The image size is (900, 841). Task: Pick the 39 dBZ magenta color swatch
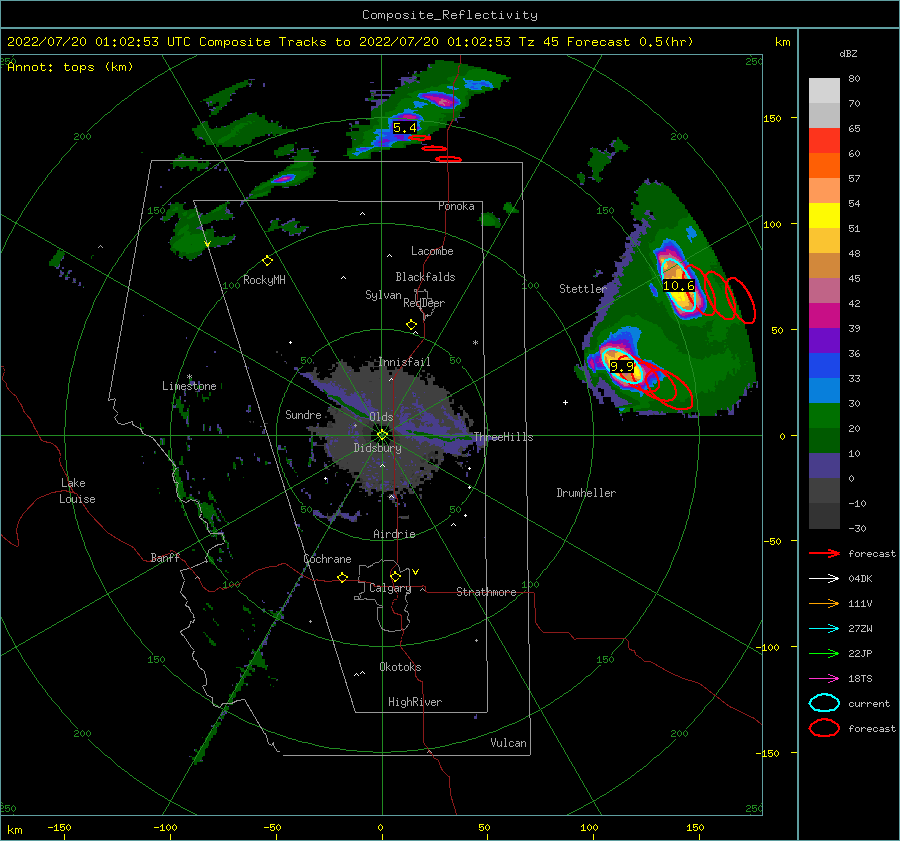click(x=824, y=315)
